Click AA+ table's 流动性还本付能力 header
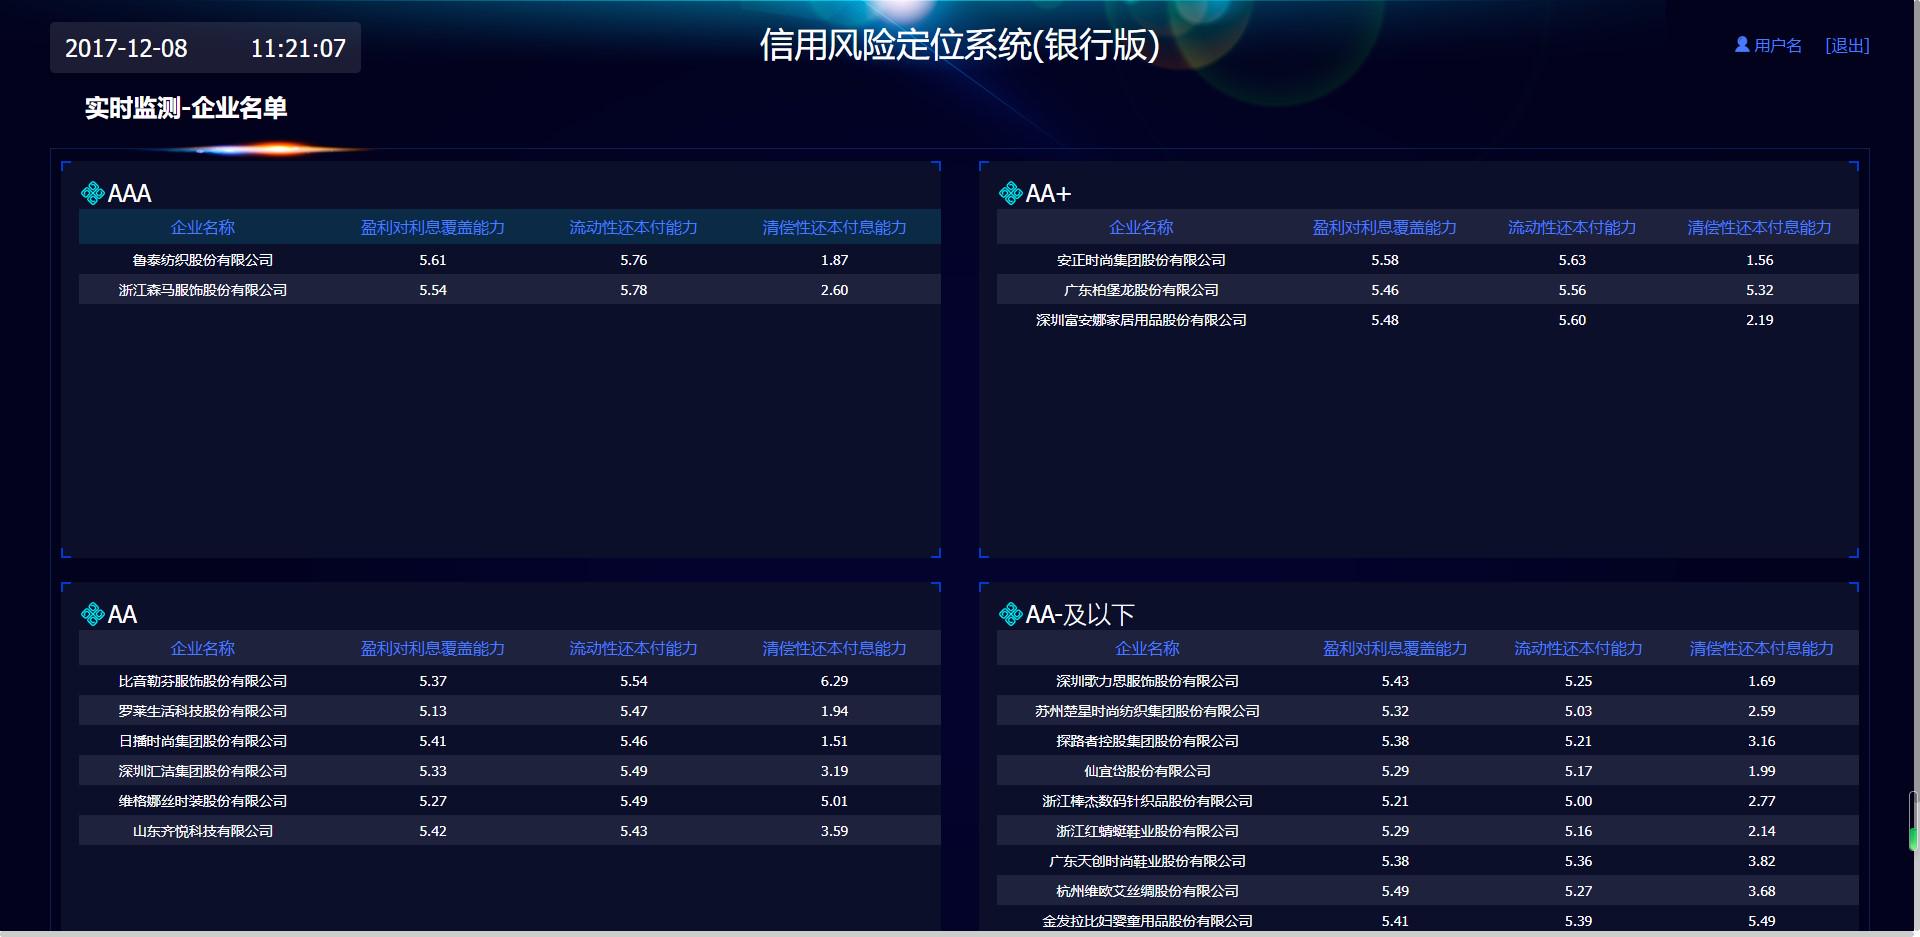The height and width of the screenshot is (937, 1920). (x=1572, y=228)
